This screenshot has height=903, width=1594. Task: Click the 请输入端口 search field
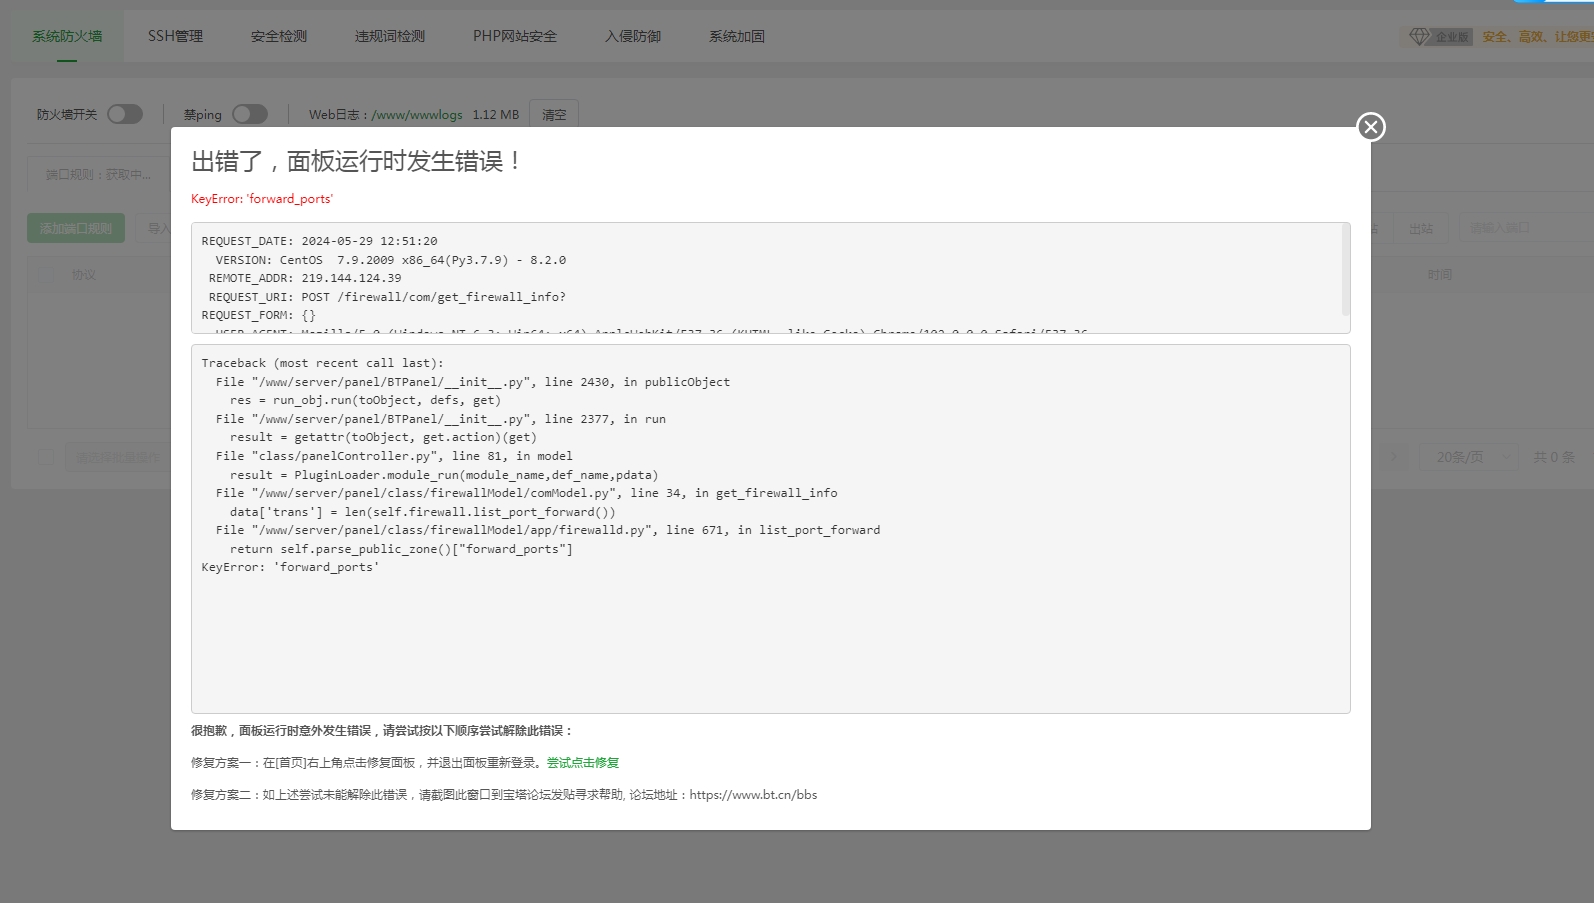click(x=1525, y=228)
